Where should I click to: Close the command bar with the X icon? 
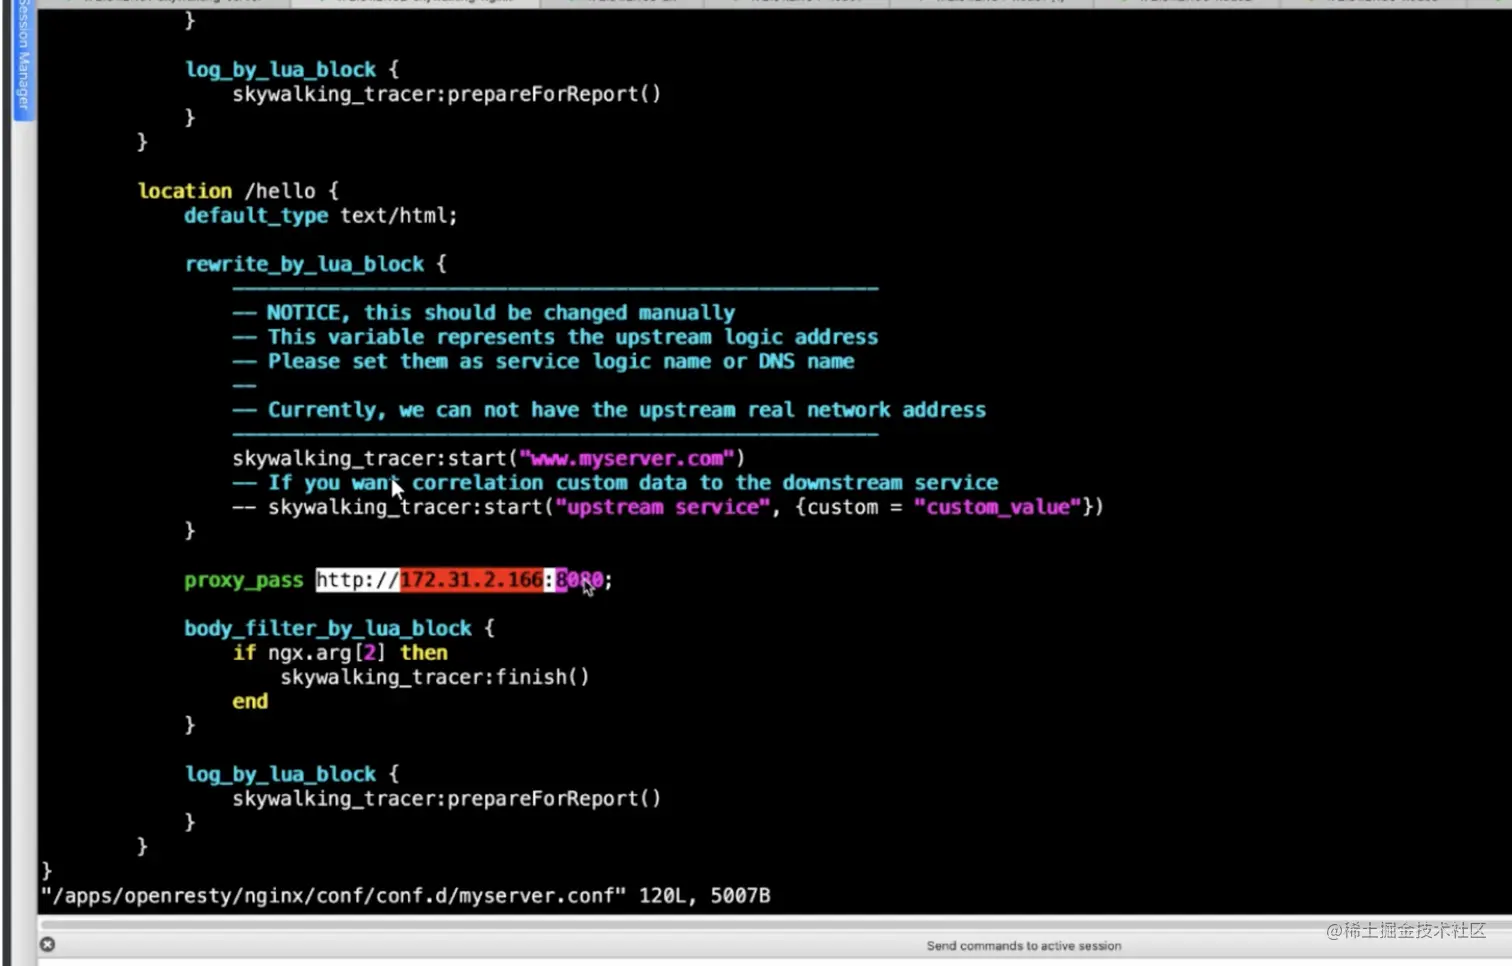point(47,944)
